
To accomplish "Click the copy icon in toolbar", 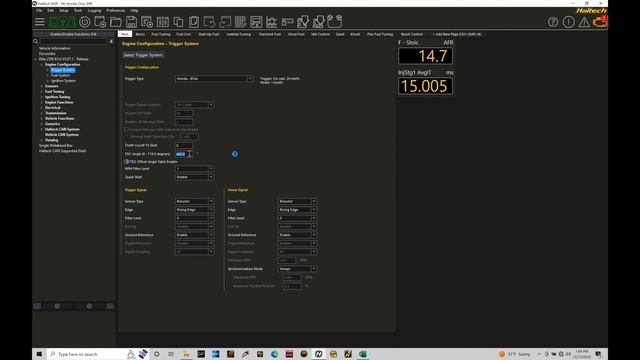I will tap(178, 22).
